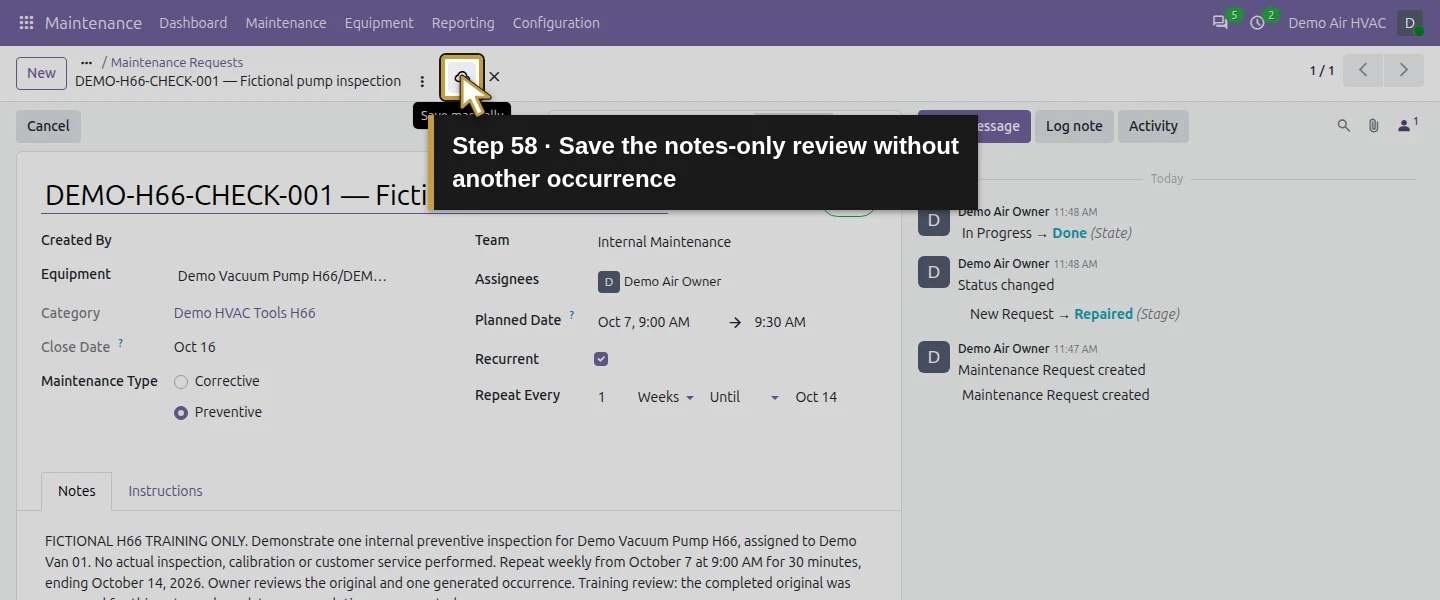Open the user avatar menu

tap(1410, 23)
